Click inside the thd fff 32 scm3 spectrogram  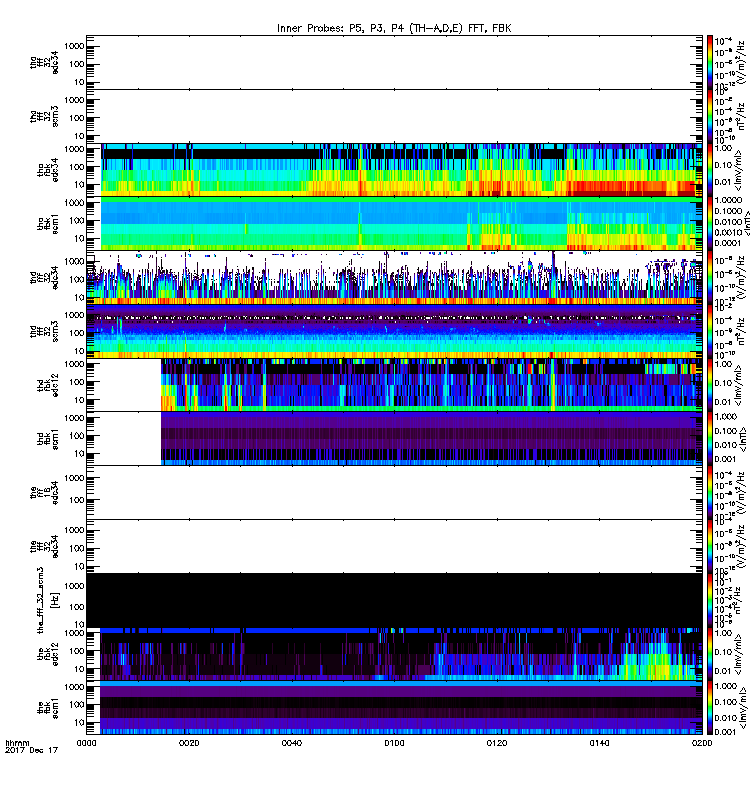click(394, 331)
